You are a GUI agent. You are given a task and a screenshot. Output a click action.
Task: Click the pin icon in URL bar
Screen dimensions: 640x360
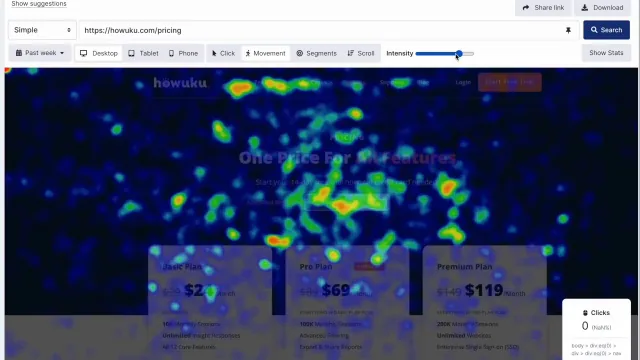568,30
